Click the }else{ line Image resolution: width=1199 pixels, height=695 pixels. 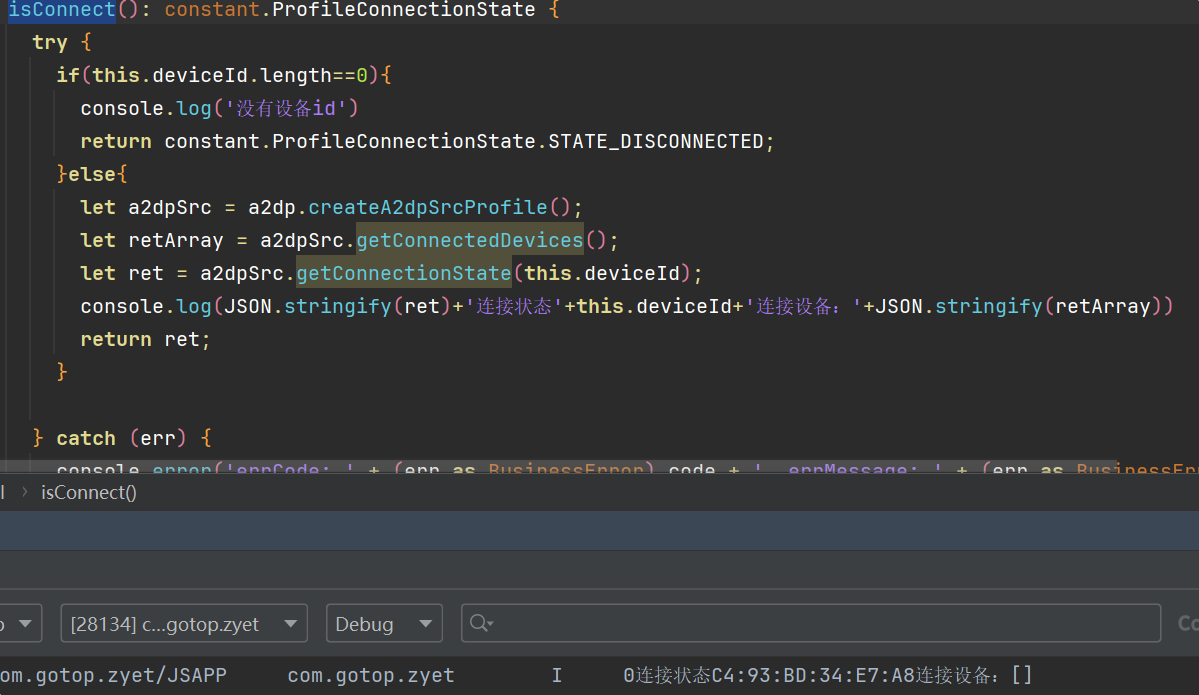(92, 174)
